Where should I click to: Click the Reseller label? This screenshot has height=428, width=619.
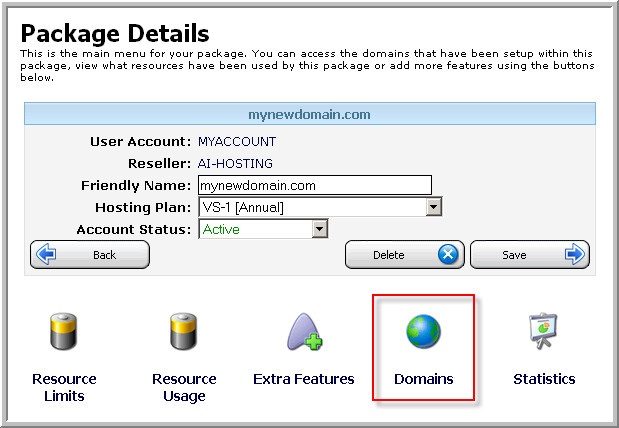159,163
